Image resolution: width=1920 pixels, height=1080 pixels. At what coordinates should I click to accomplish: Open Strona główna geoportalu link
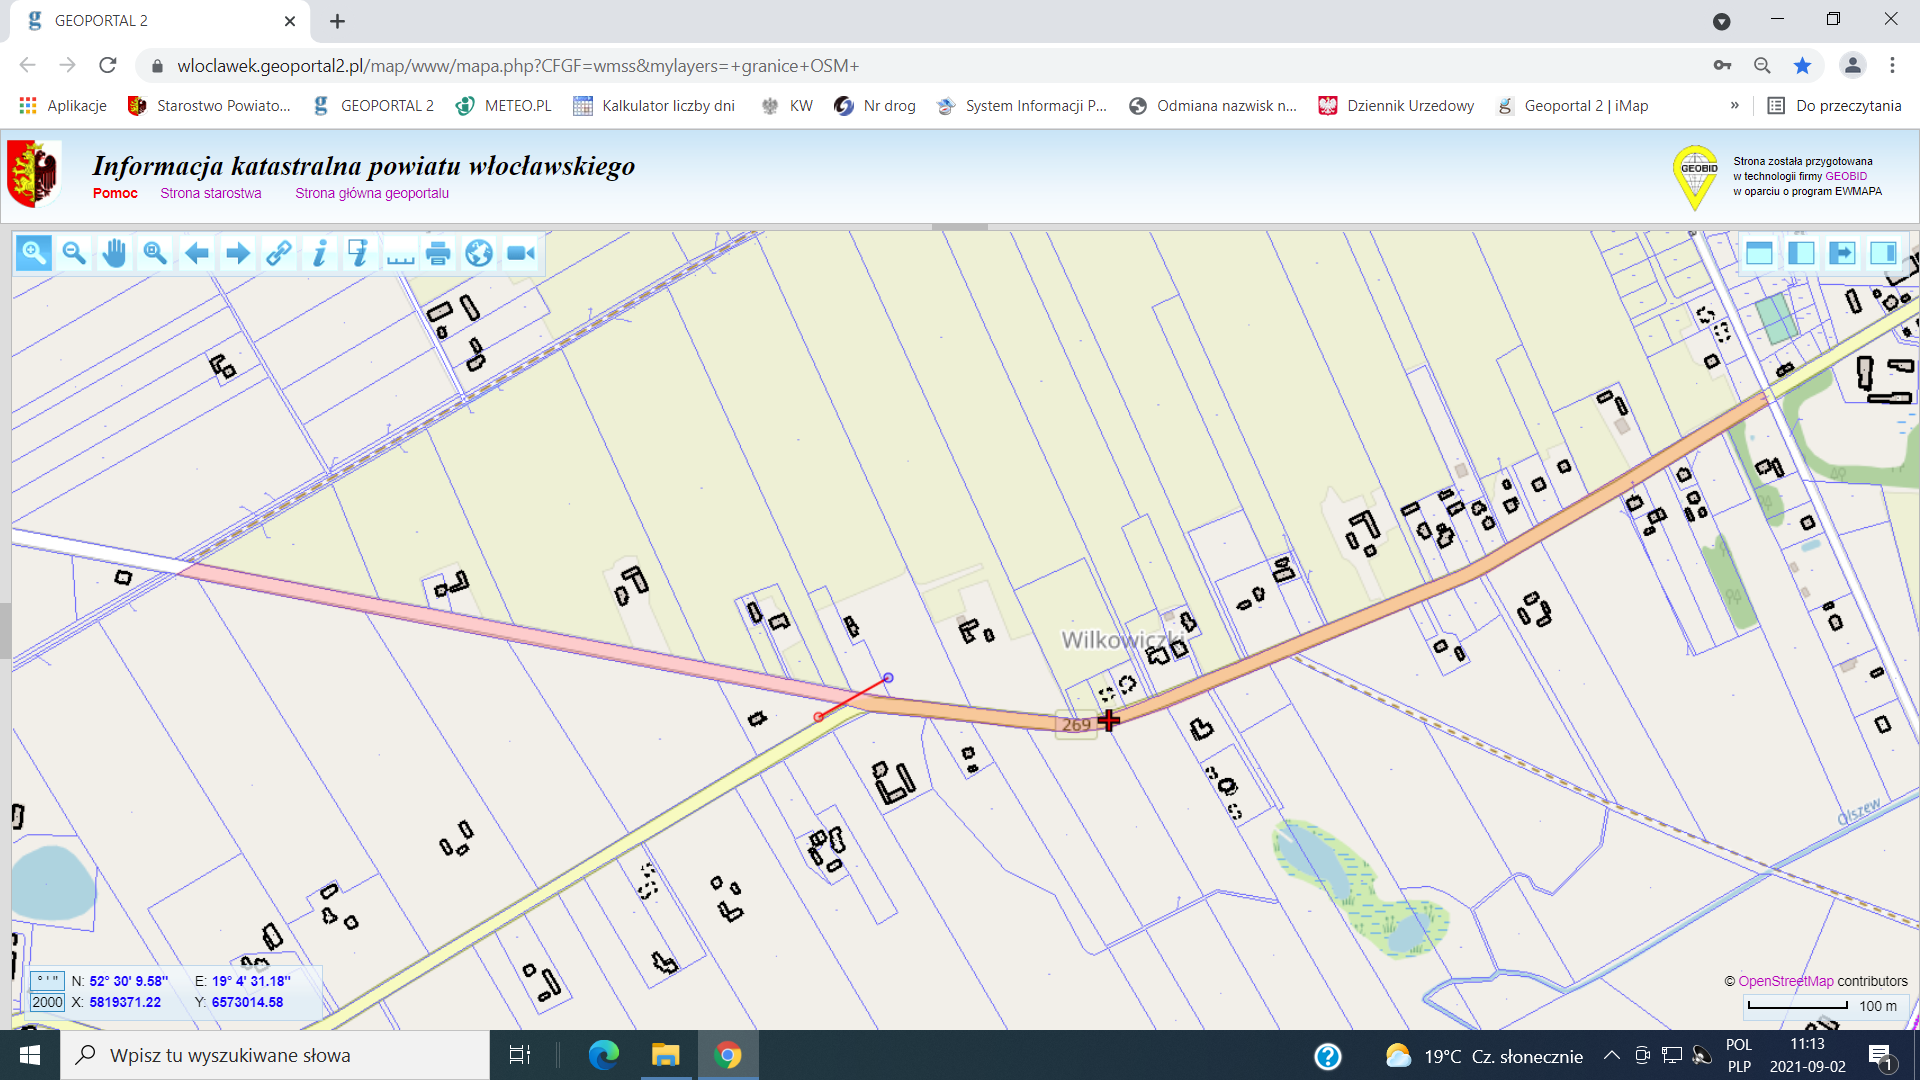pyautogui.click(x=371, y=193)
